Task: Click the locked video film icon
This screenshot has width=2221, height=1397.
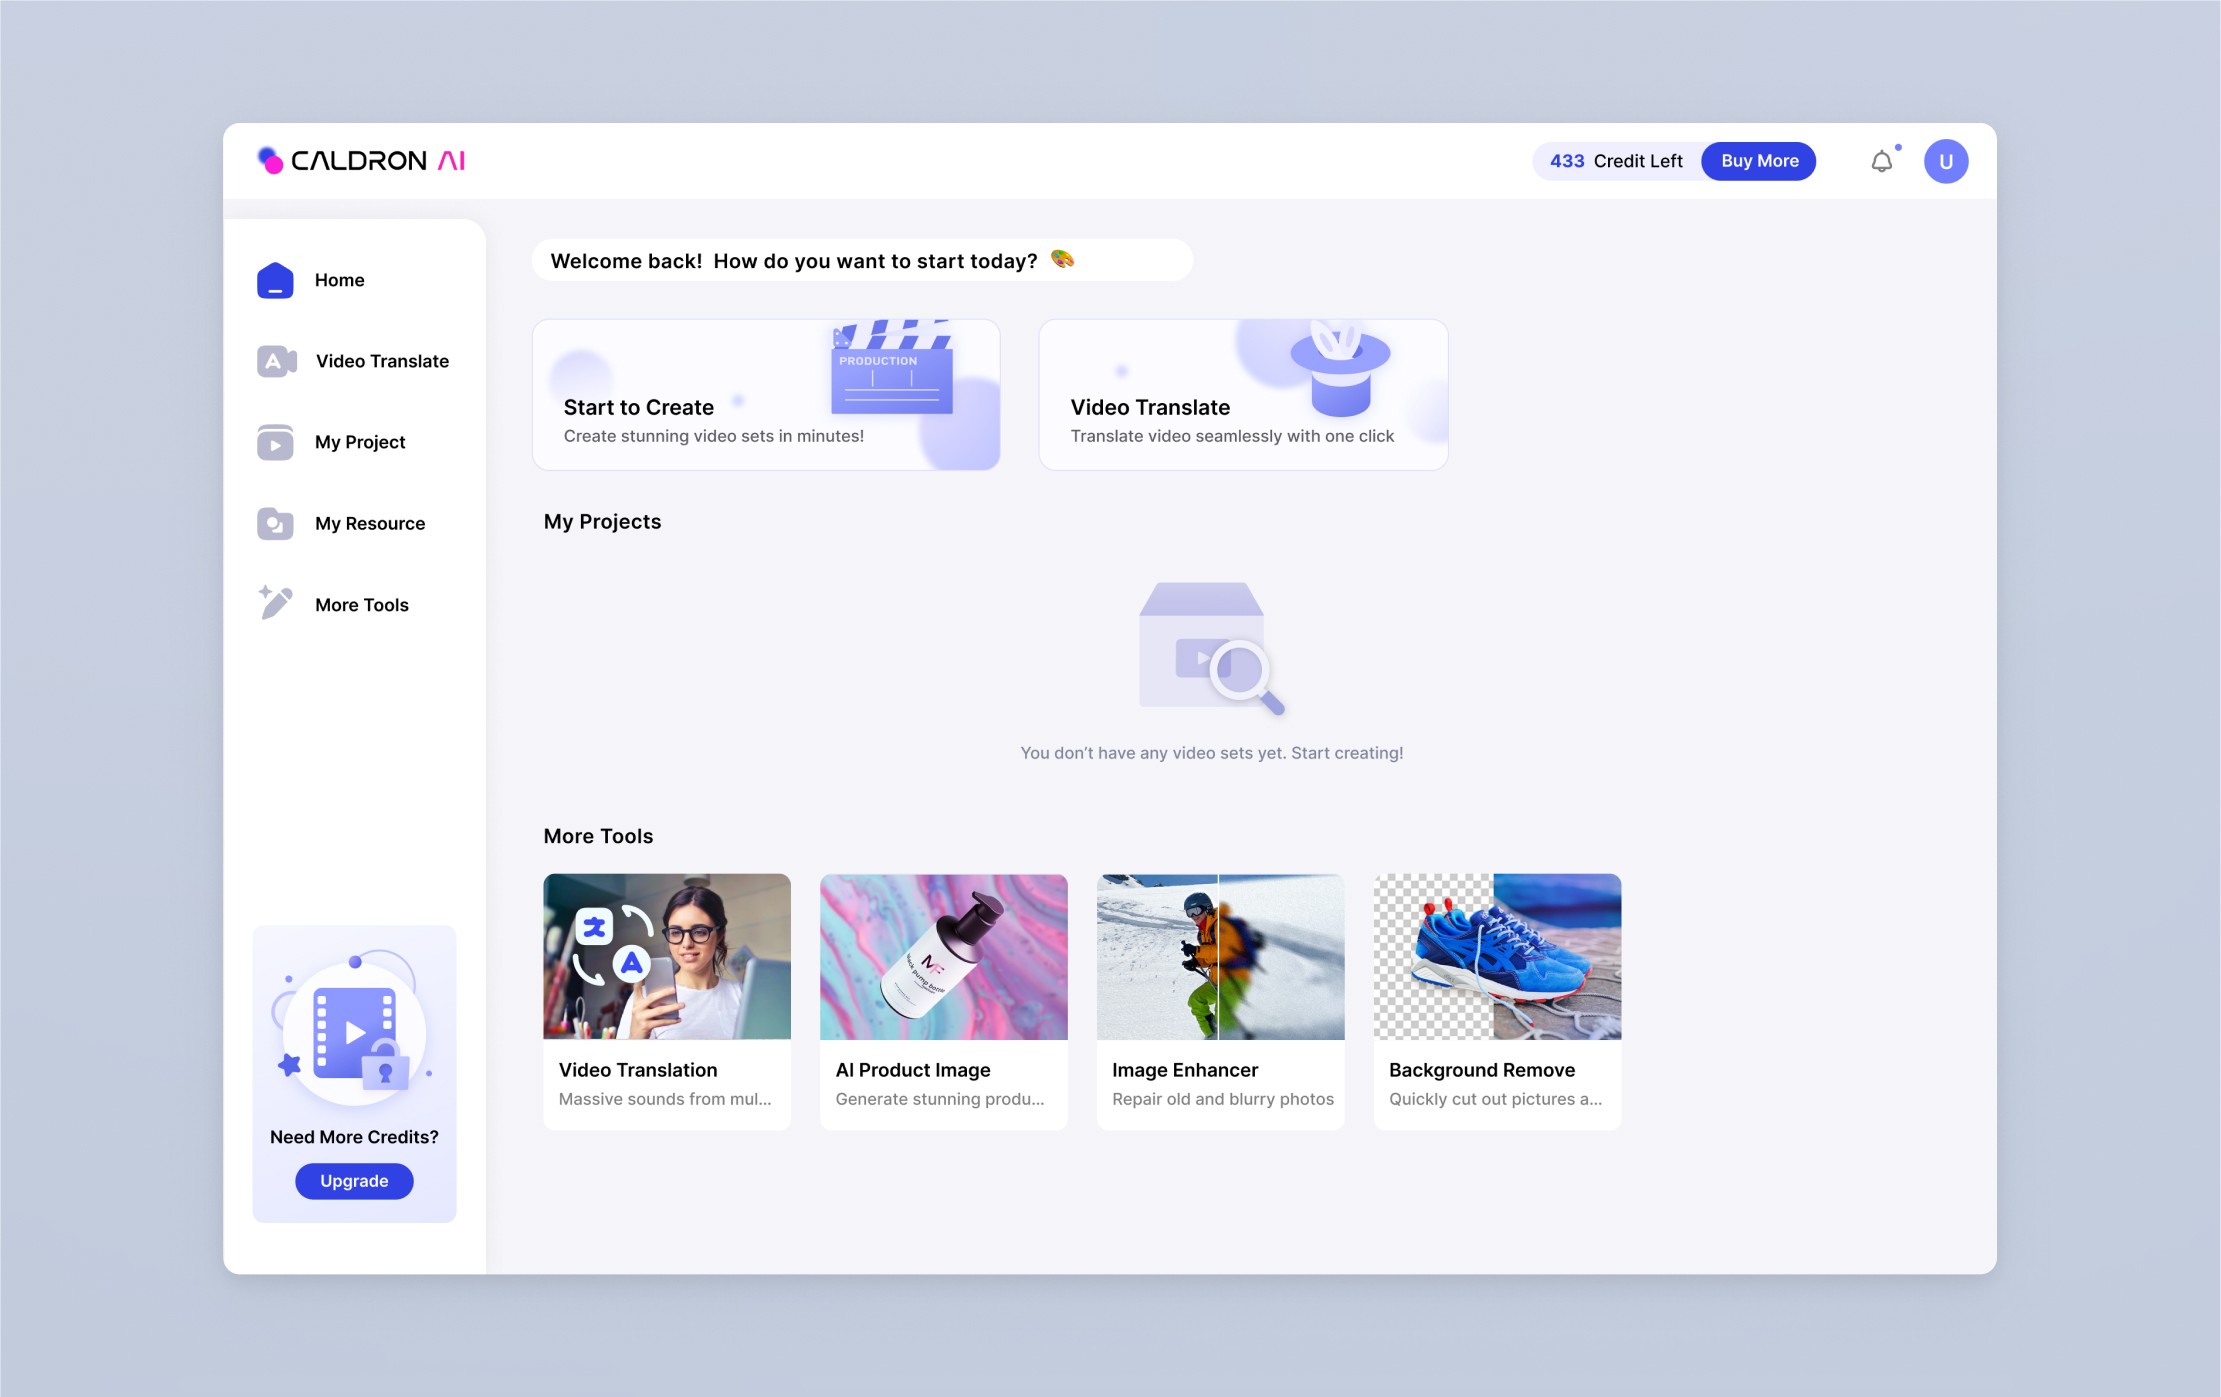Action: (x=356, y=1034)
